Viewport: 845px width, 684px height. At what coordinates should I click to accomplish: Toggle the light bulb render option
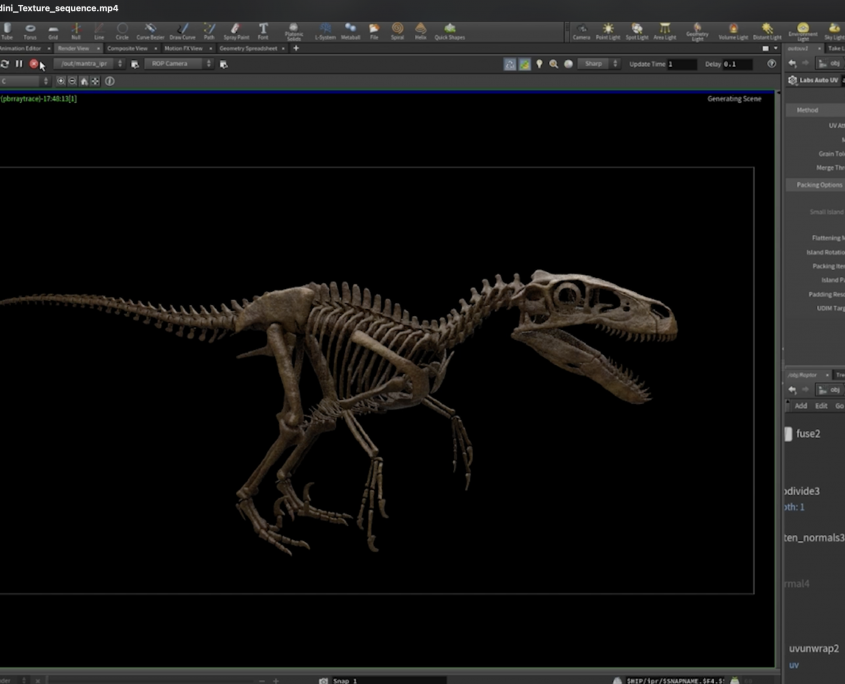point(539,64)
